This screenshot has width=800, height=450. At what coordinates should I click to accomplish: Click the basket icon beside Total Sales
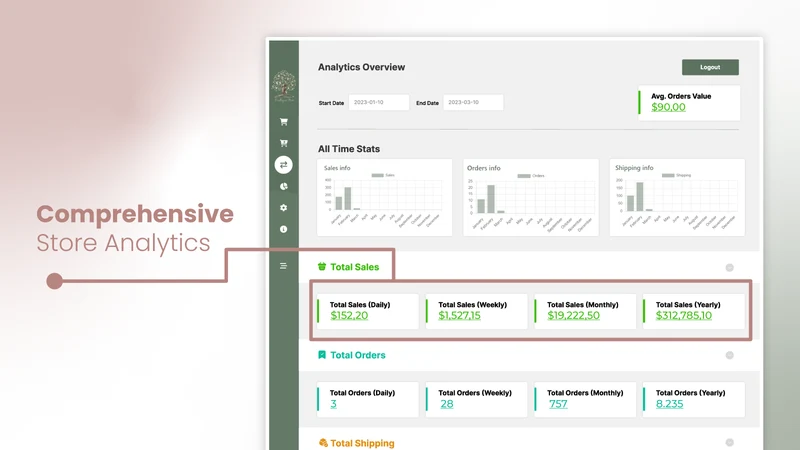click(322, 266)
